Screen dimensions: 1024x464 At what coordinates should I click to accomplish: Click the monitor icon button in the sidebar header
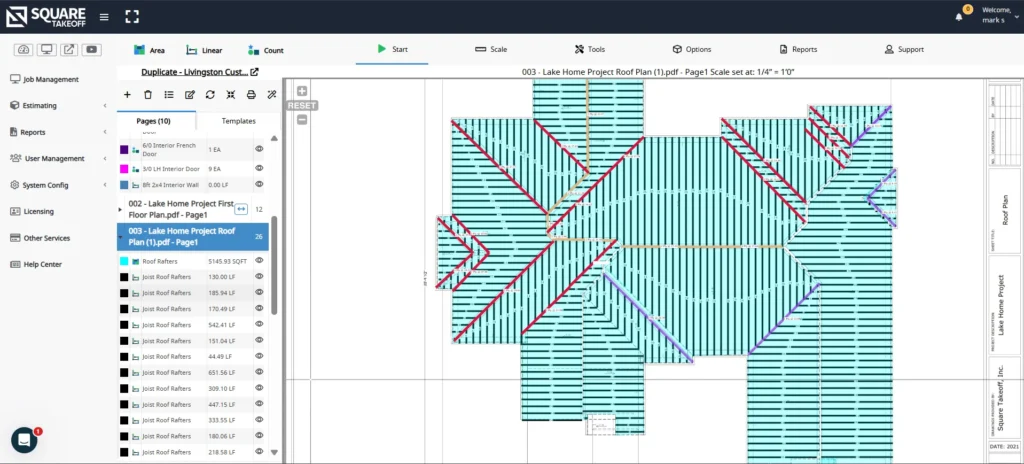[x=46, y=50]
